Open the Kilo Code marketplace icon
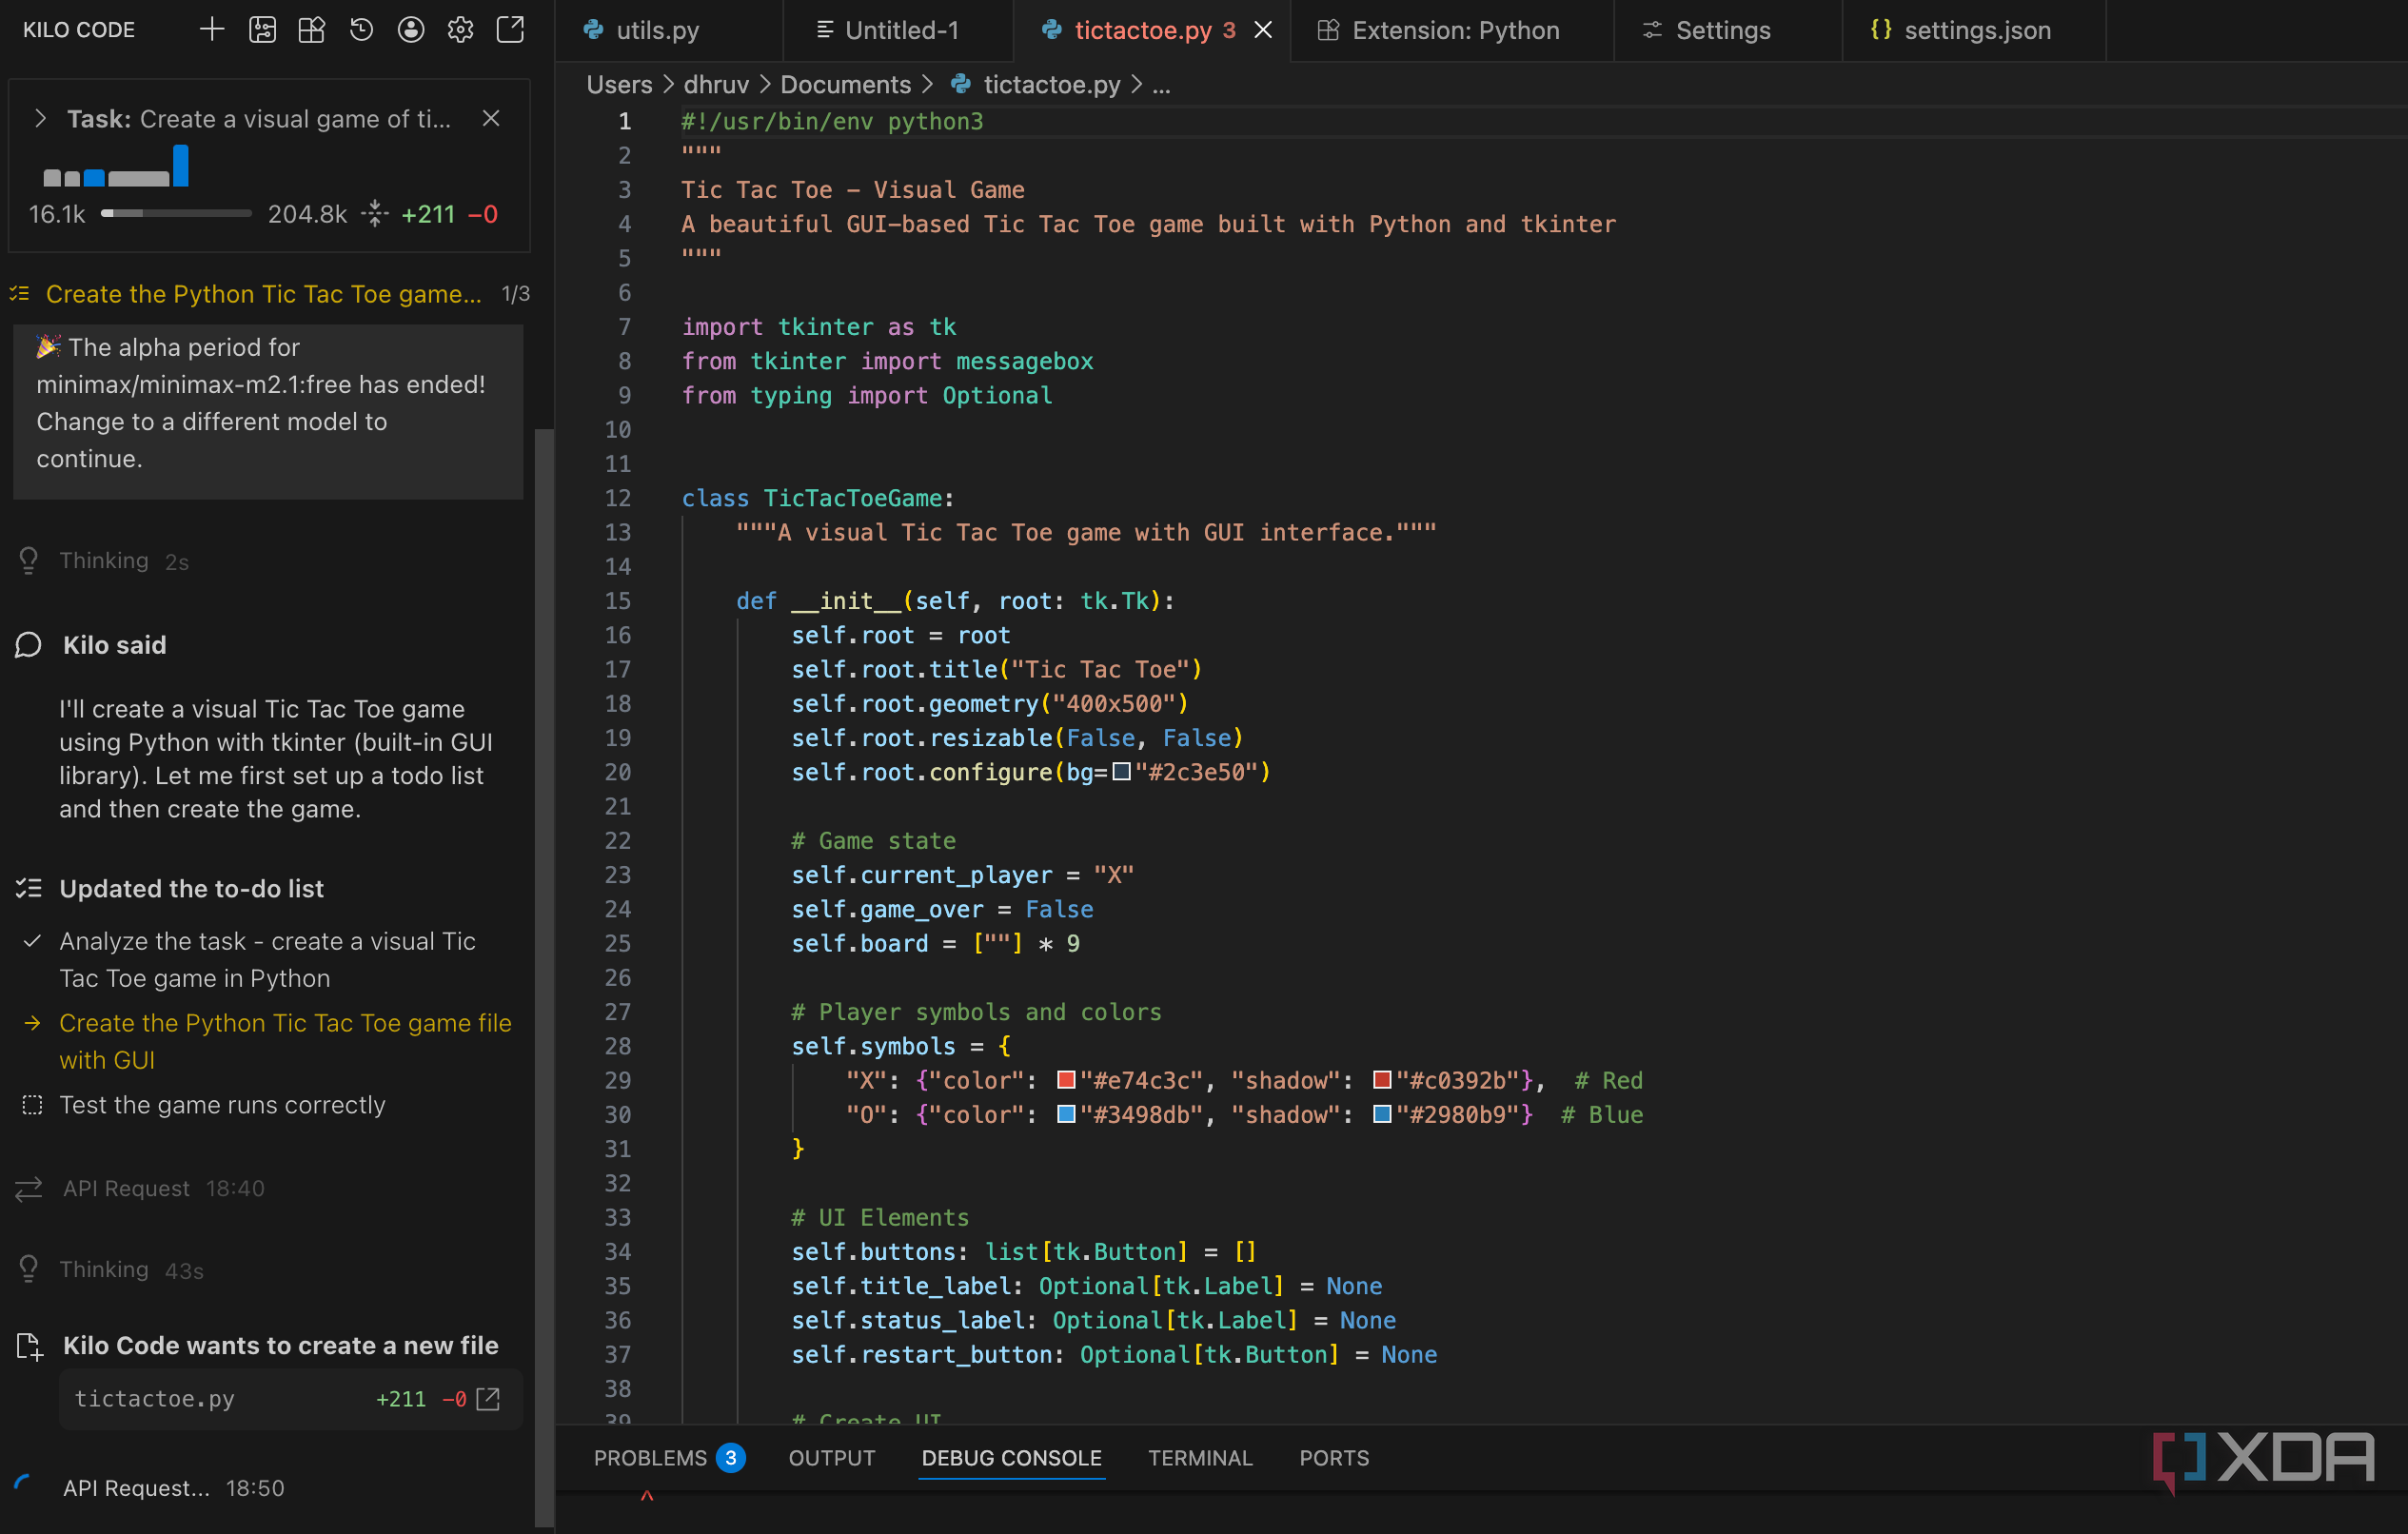Screen dimensions: 2408x1534 click(312, 30)
